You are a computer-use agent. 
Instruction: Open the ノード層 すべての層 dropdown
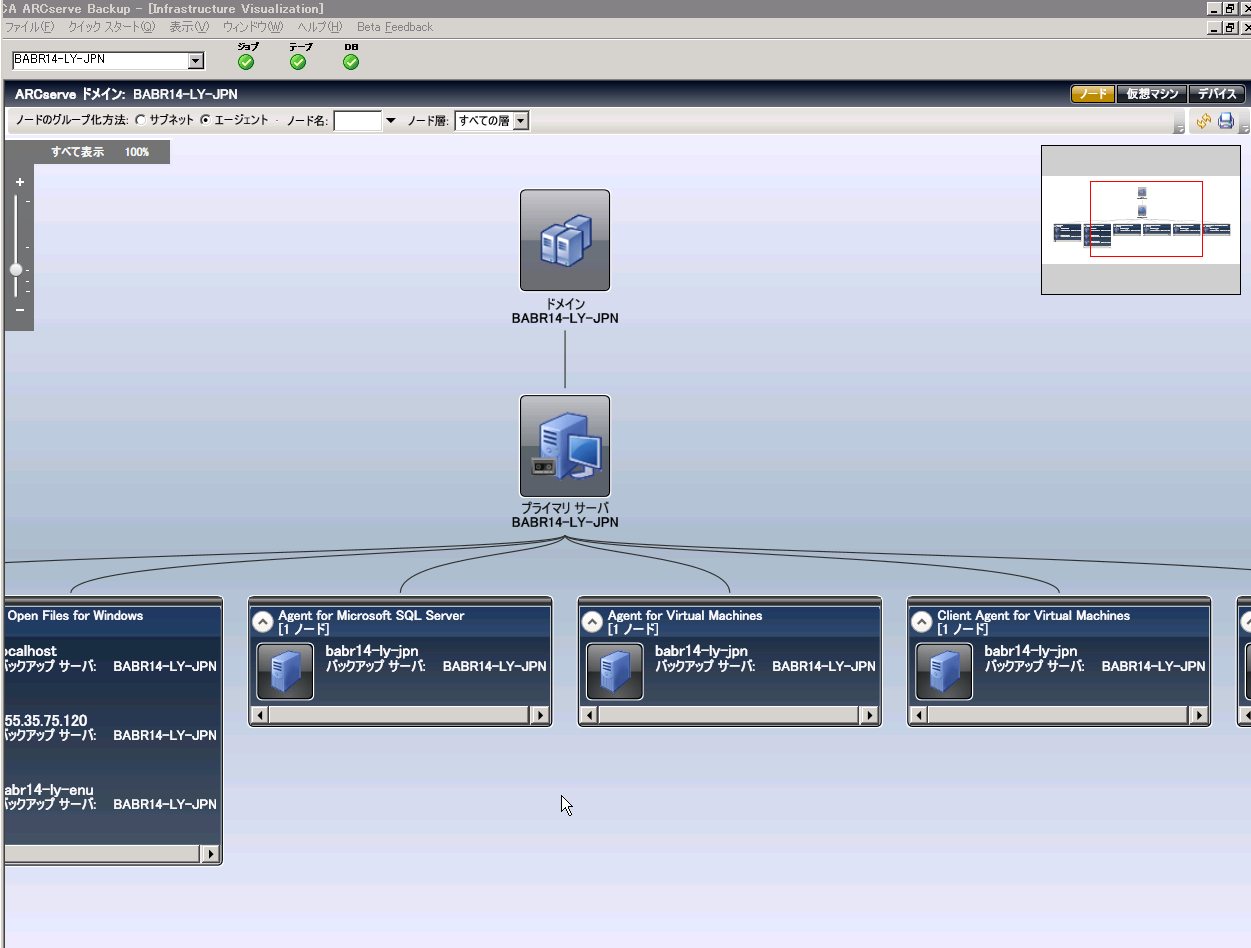coord(520,121)
